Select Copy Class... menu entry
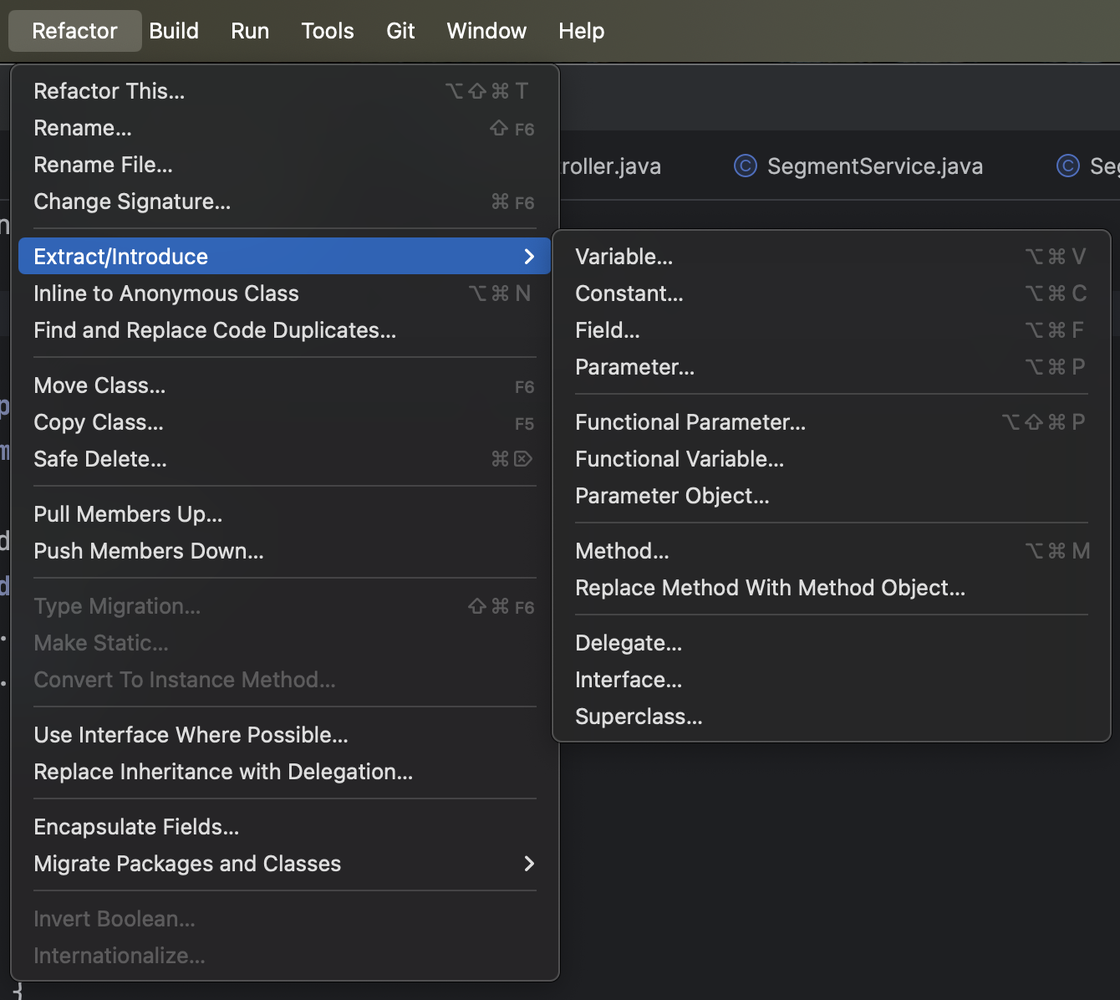This screenshot has width=1120, height=1000. [x=284, y=422]
